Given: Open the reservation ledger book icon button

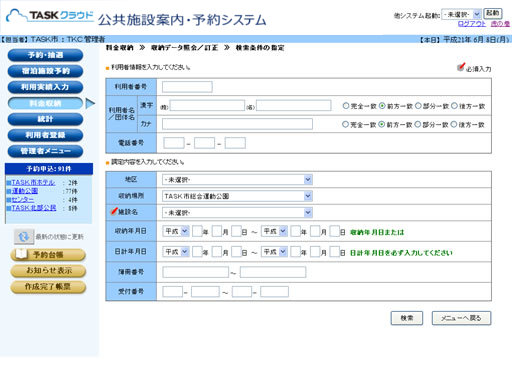Looking at the screenshot, I should pyautogui.click(x=48, y=255).
